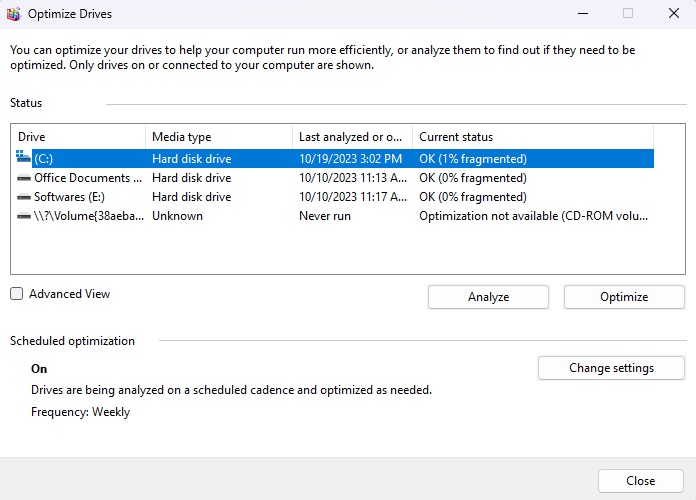Sort the list by Drive column header
Screen dimensions: 696x500
(78, 137)
